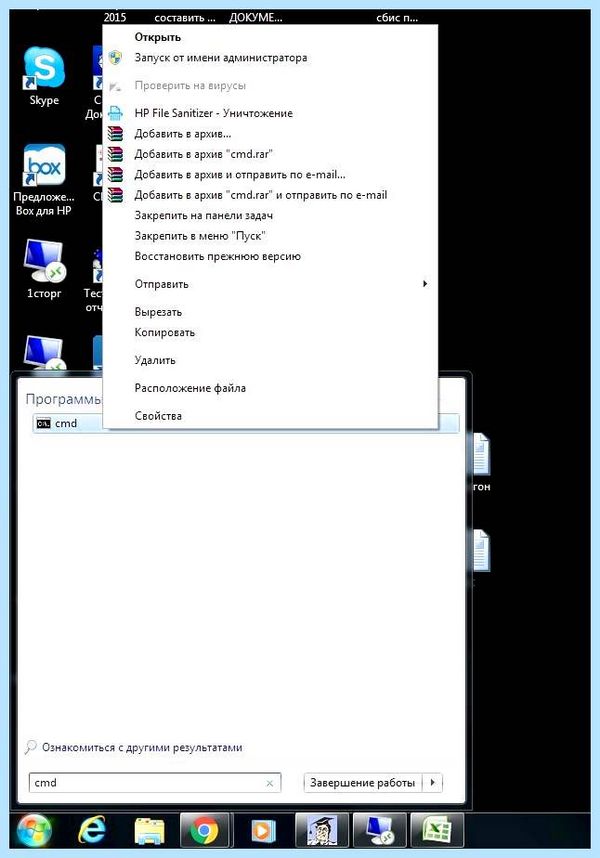The height and width of the screenshot is (858, 600).
Task: Select the cmd search result
Action: [246, 424]
